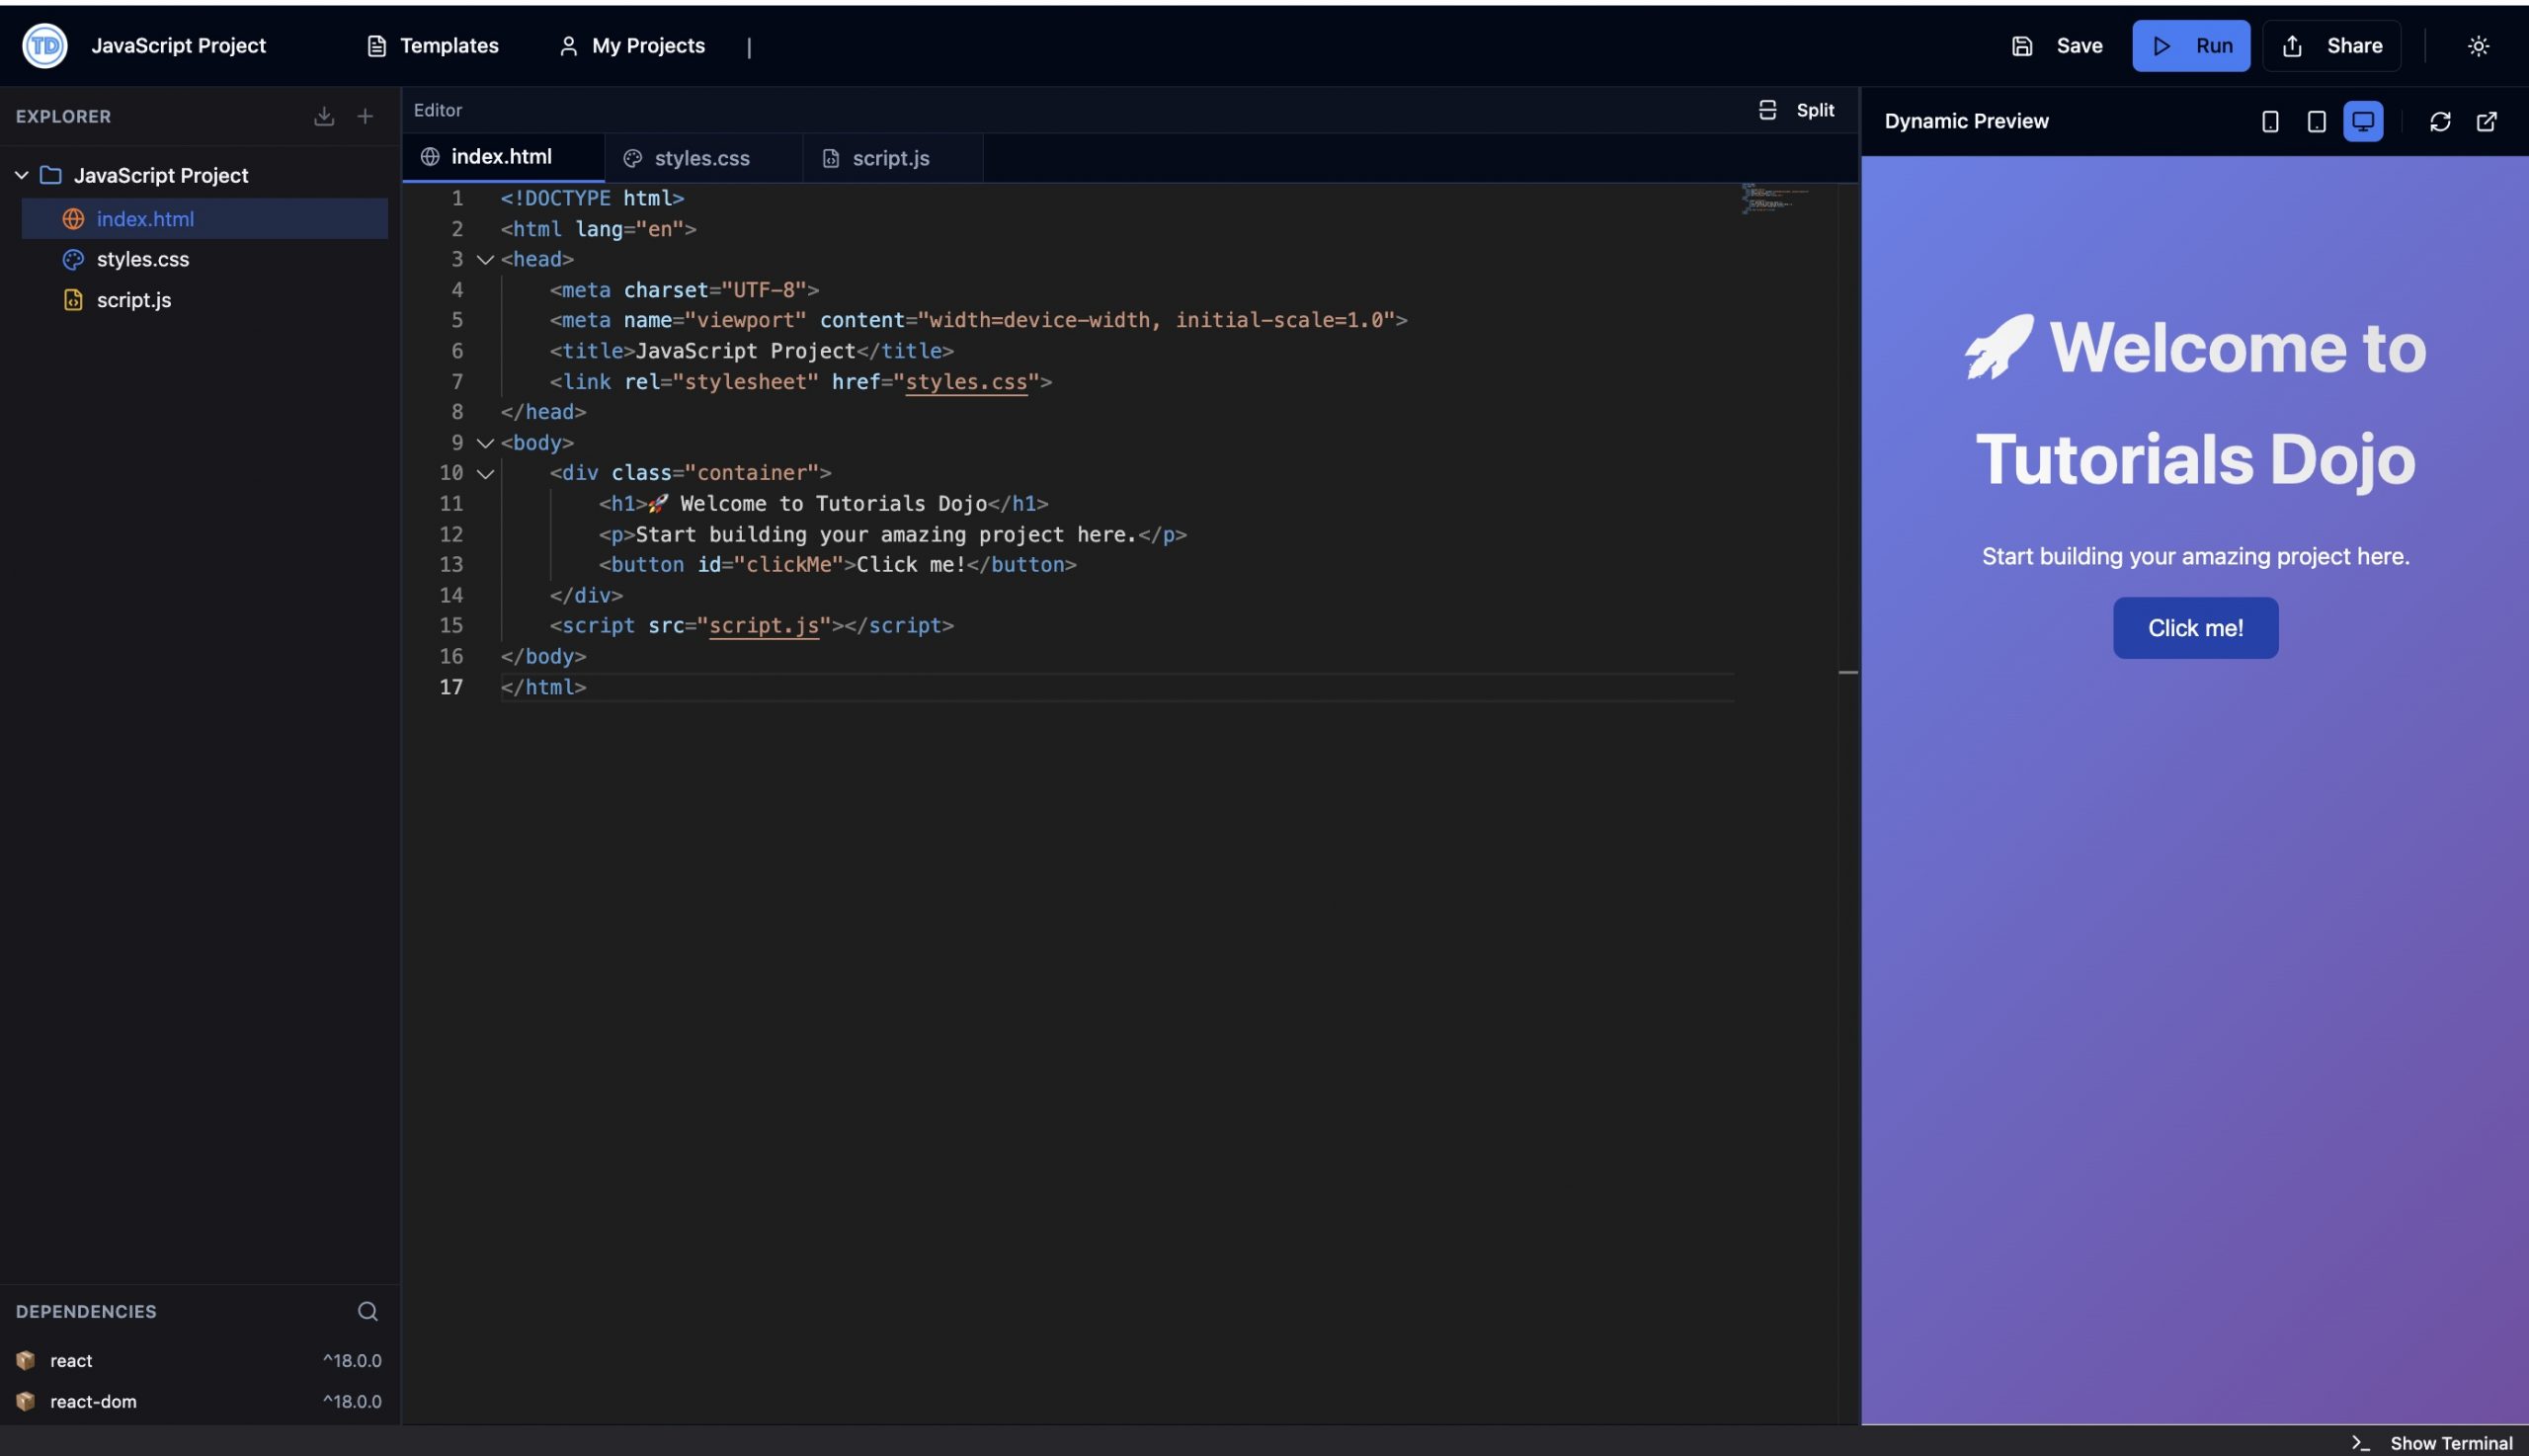The image size is (2529, 1456).
Task: Refresh the Dynamic Preview
Action: 2440,121
